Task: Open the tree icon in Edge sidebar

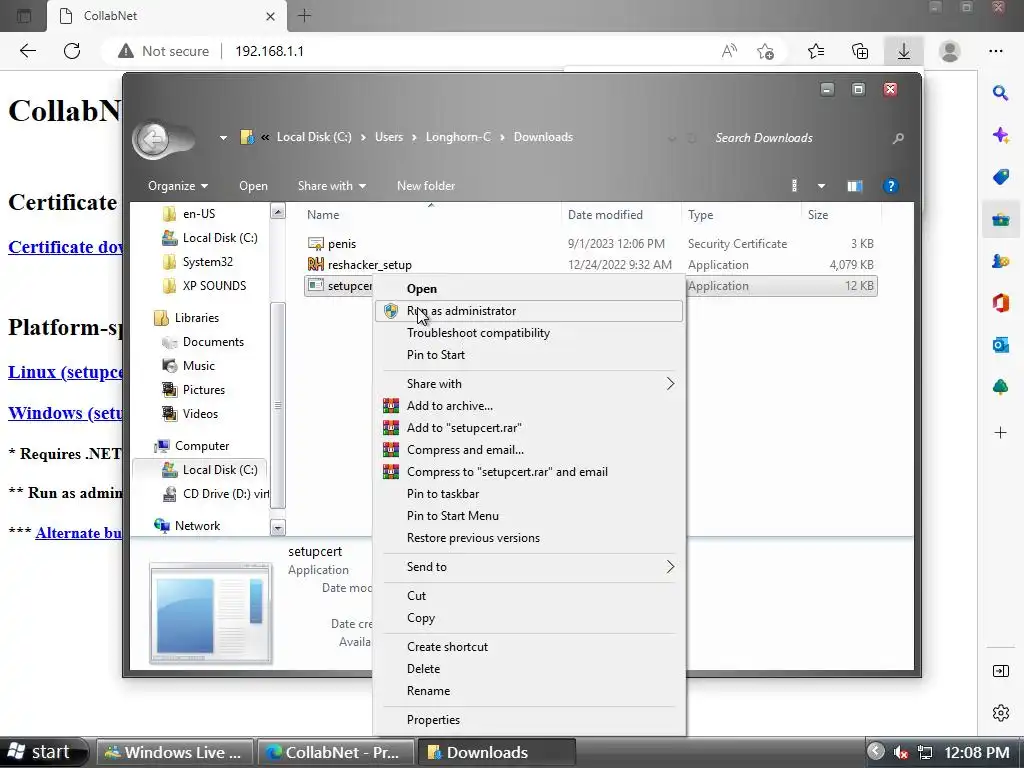Action: 1000,387
